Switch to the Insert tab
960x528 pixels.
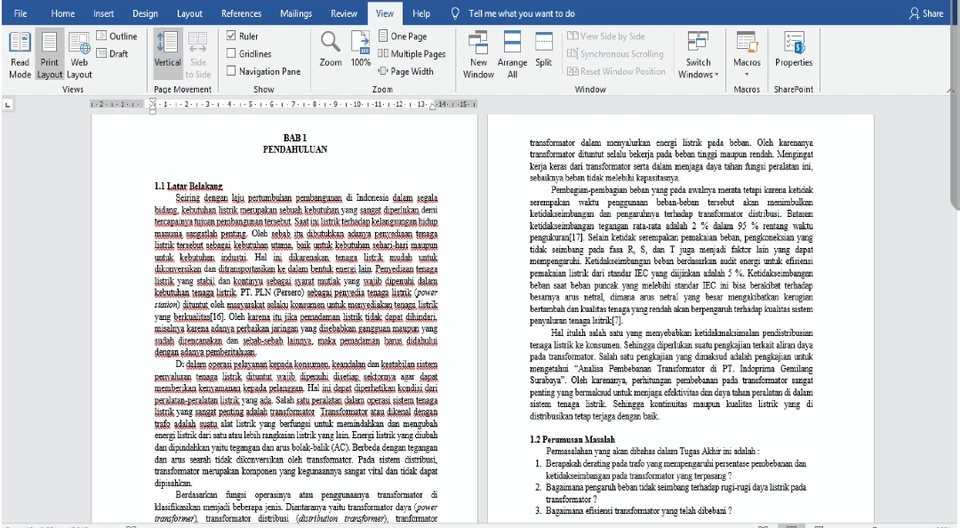tap(103, 13)
